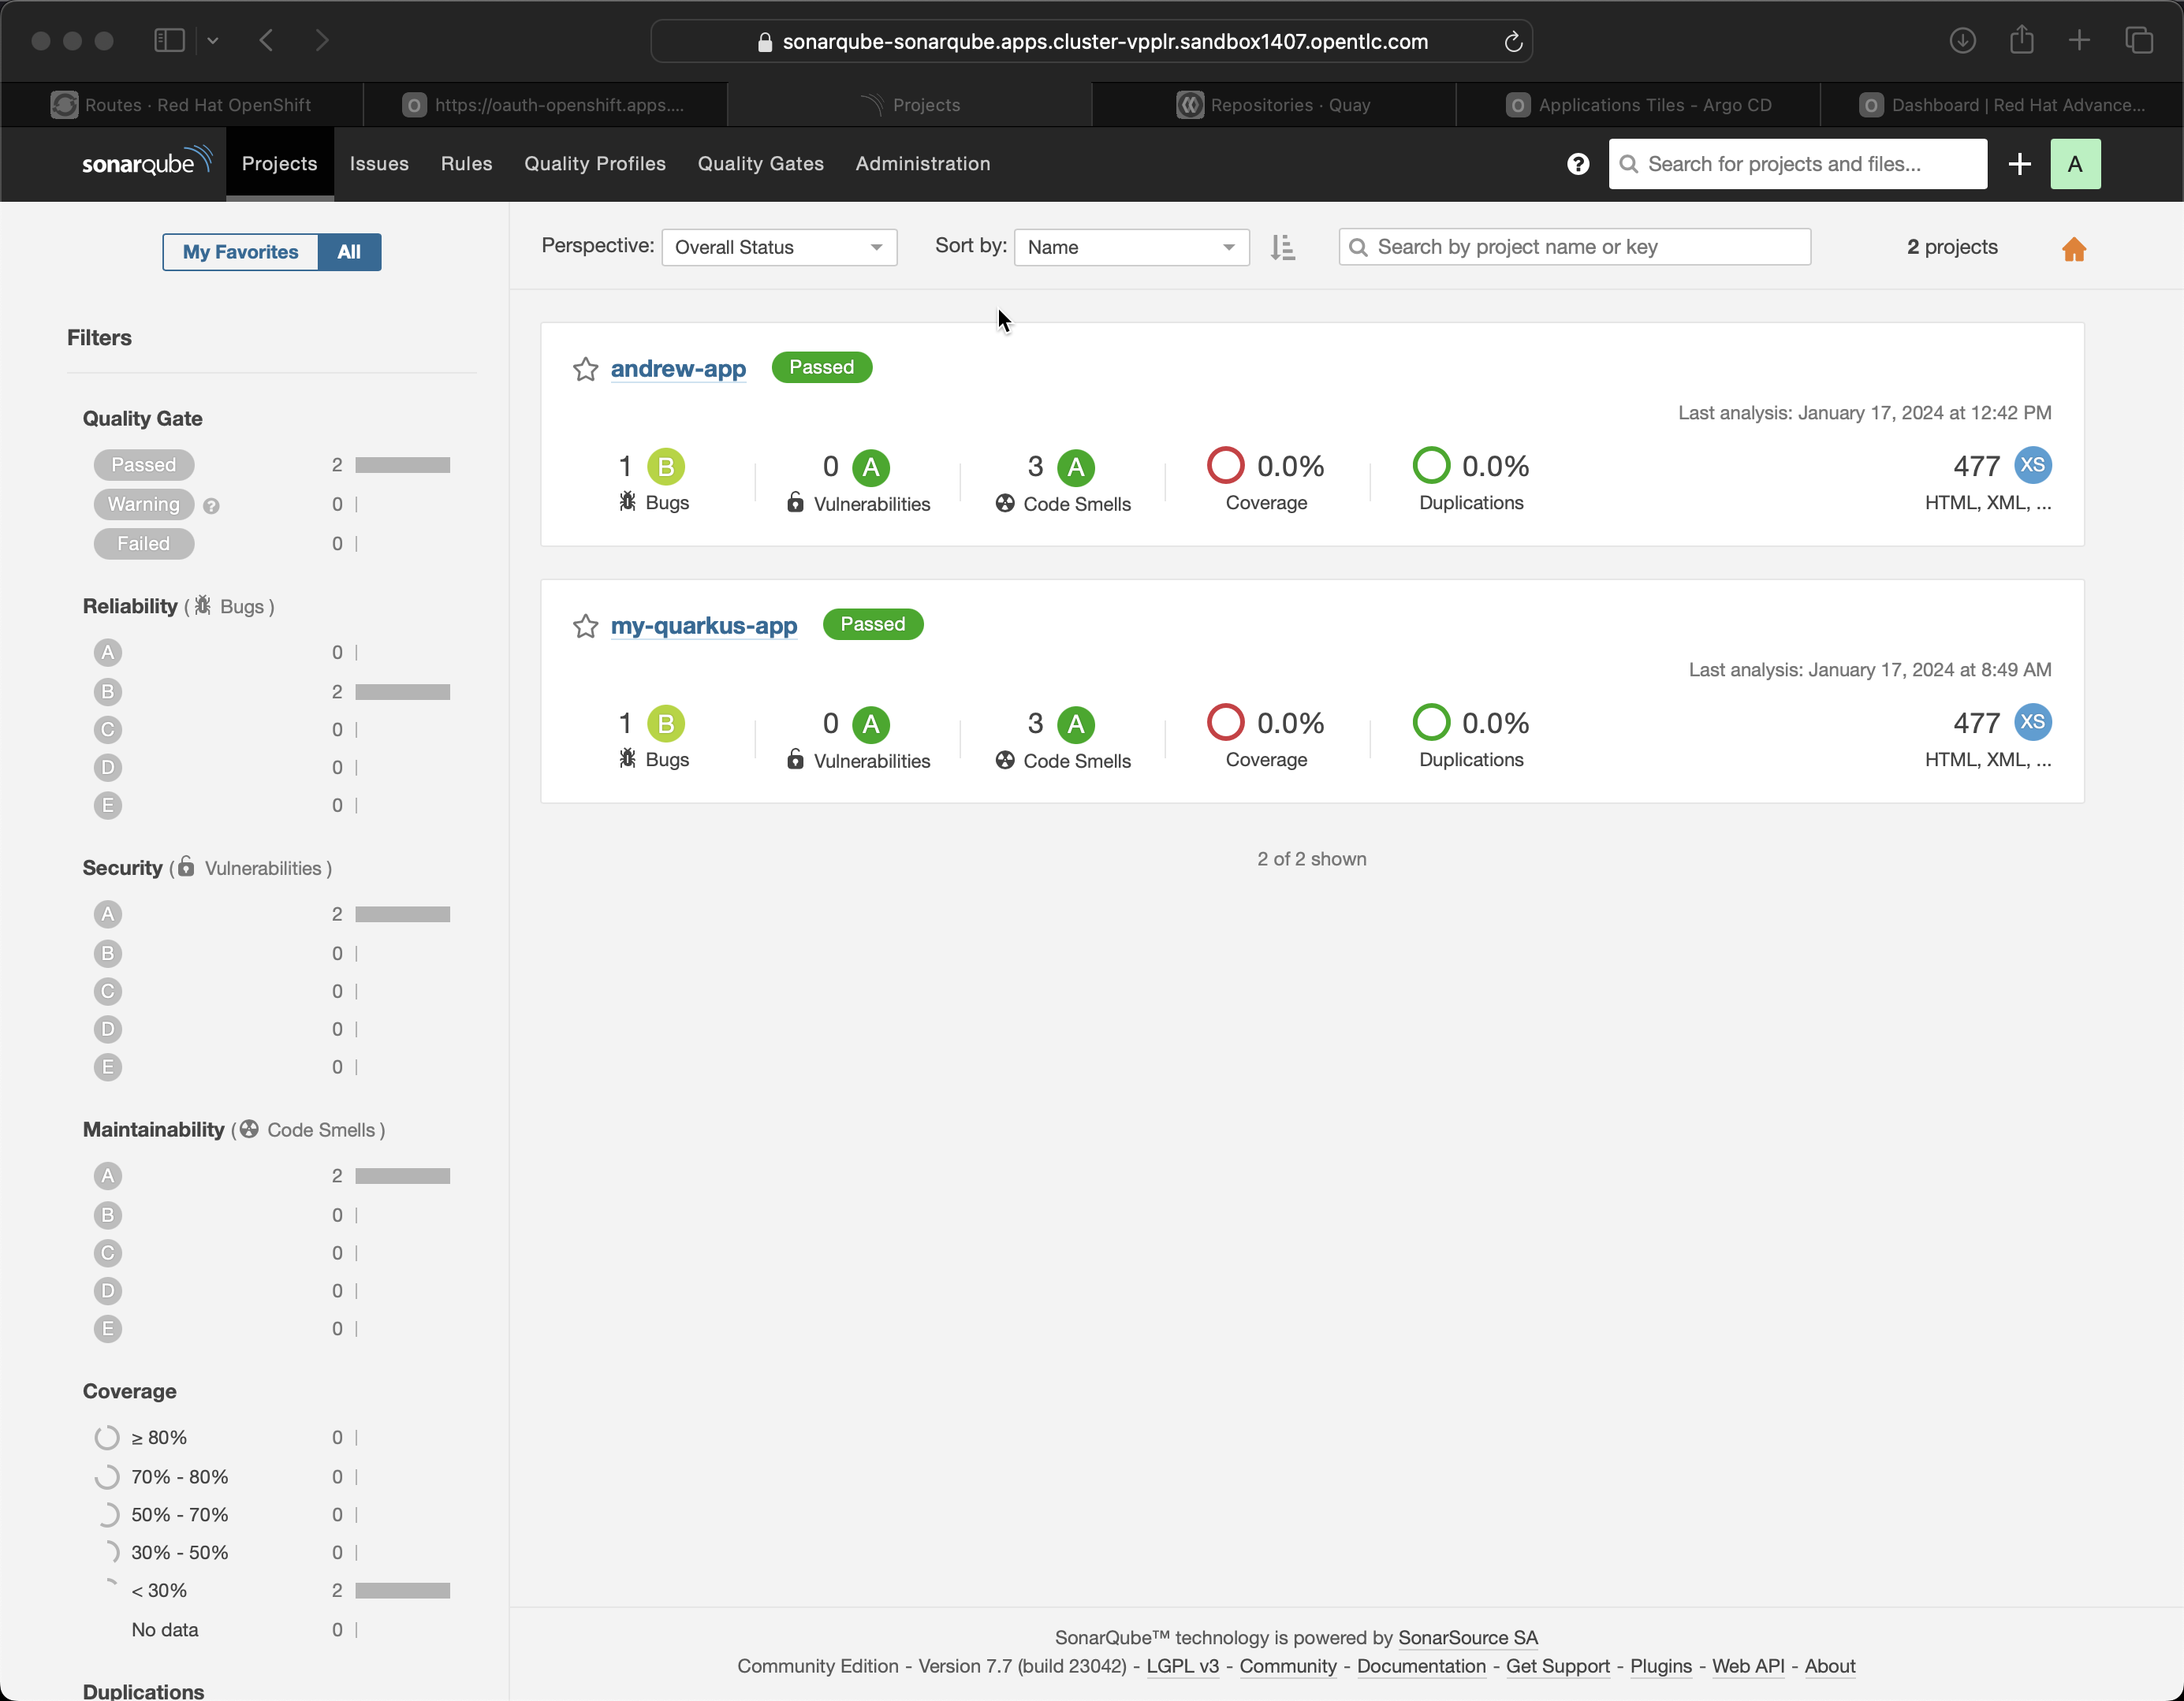The height and width of the screenshot is (1701, 2184).
Task: Open the Perspective Overall Status dropdown
Action: click(x=778, y=247)
